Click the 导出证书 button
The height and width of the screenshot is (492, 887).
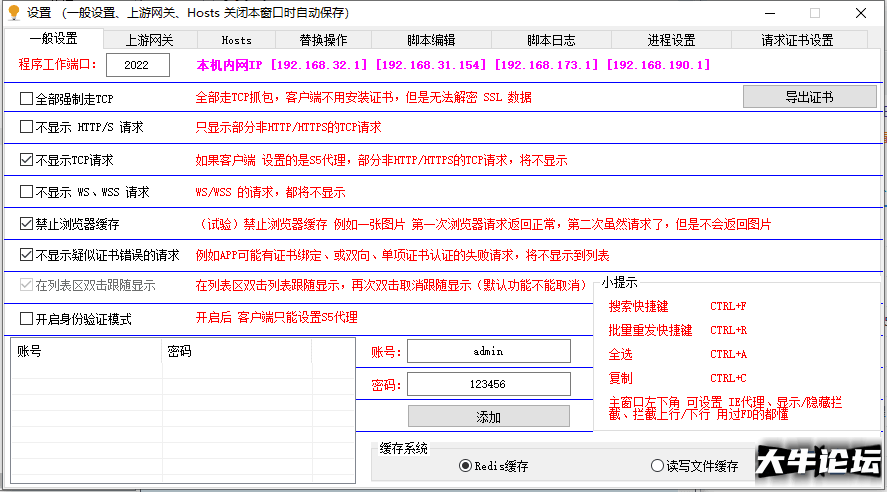[x=810, y=97]
